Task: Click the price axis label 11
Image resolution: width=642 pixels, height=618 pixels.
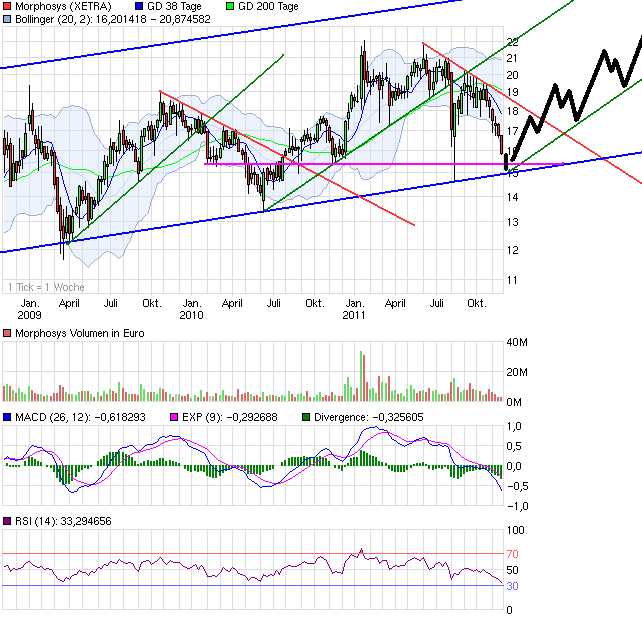Action: click(x=513, y=280)
